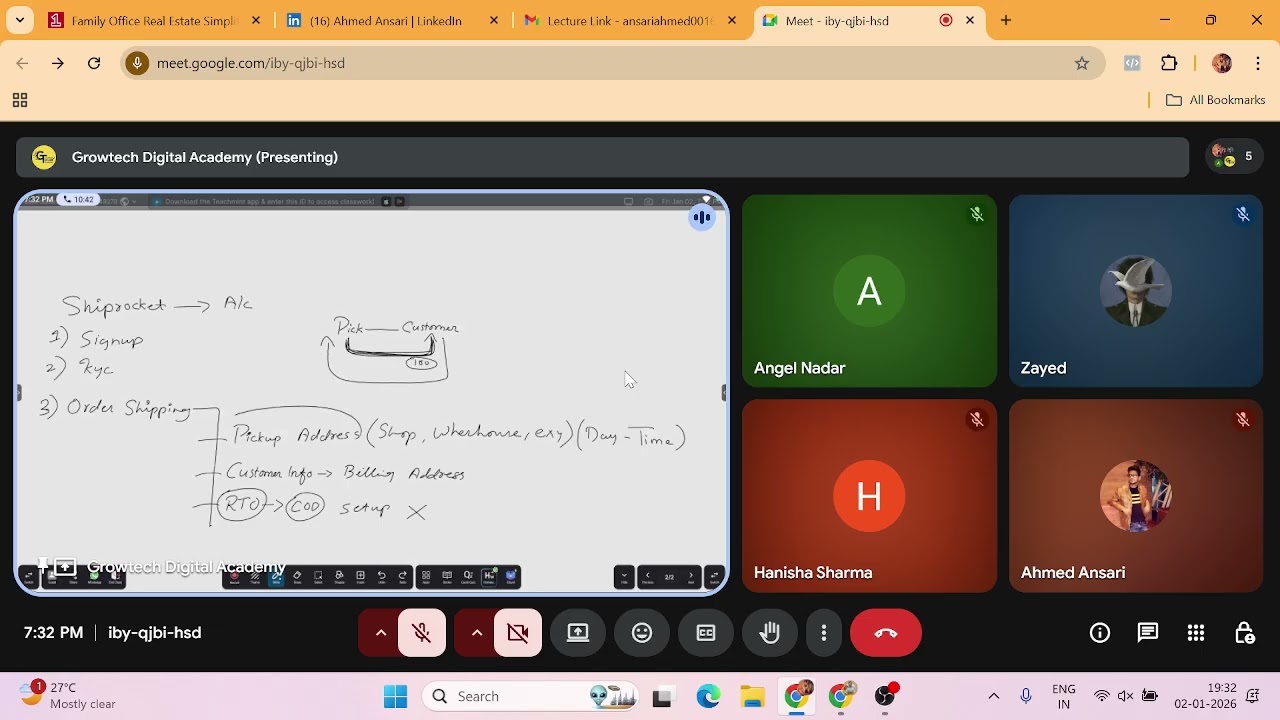Leave call with red hang-up button

pos(886,633)
